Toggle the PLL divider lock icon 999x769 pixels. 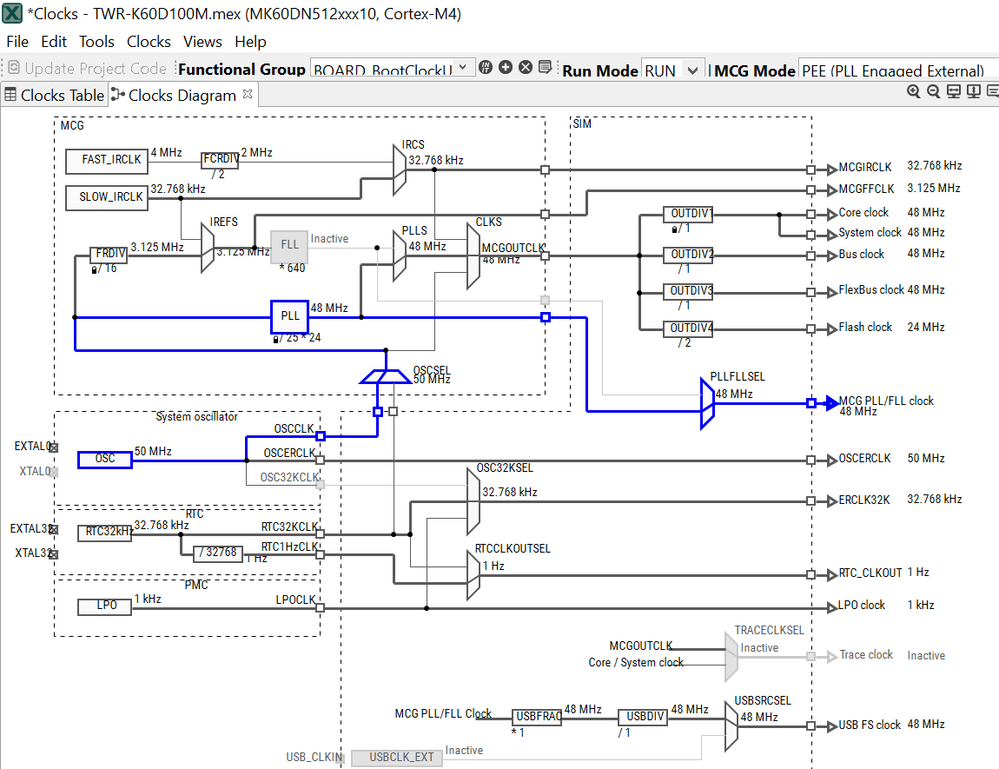click(275, 339)
